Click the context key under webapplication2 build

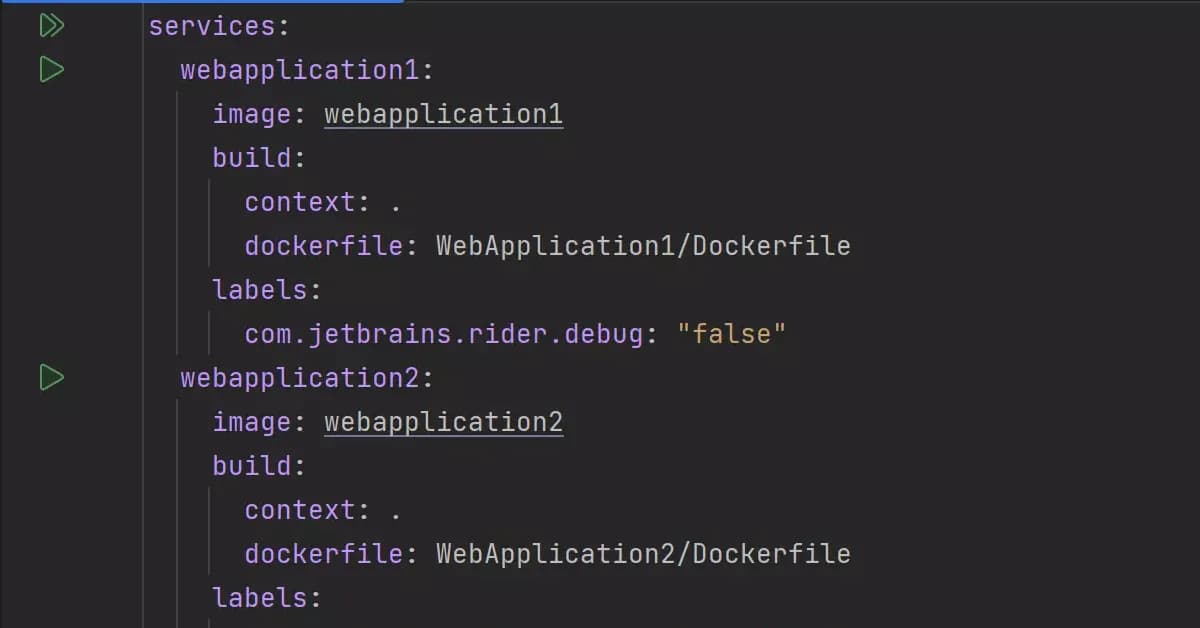(298, 509)
